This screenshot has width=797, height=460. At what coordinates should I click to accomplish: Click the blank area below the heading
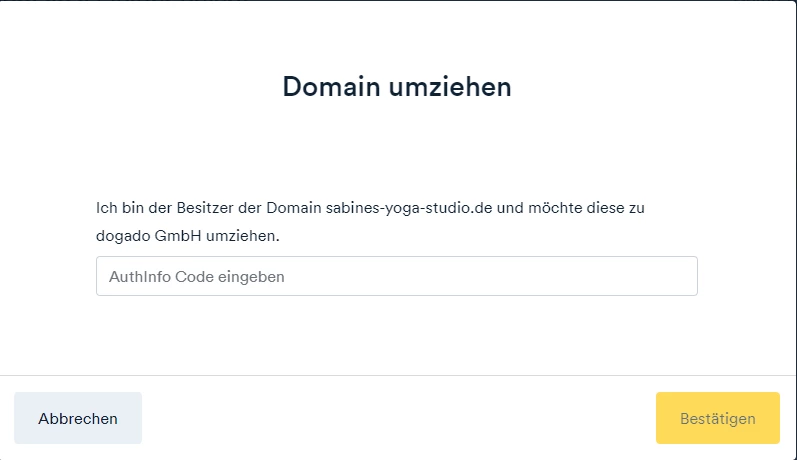pyautogui.click(x=396, y=147)
